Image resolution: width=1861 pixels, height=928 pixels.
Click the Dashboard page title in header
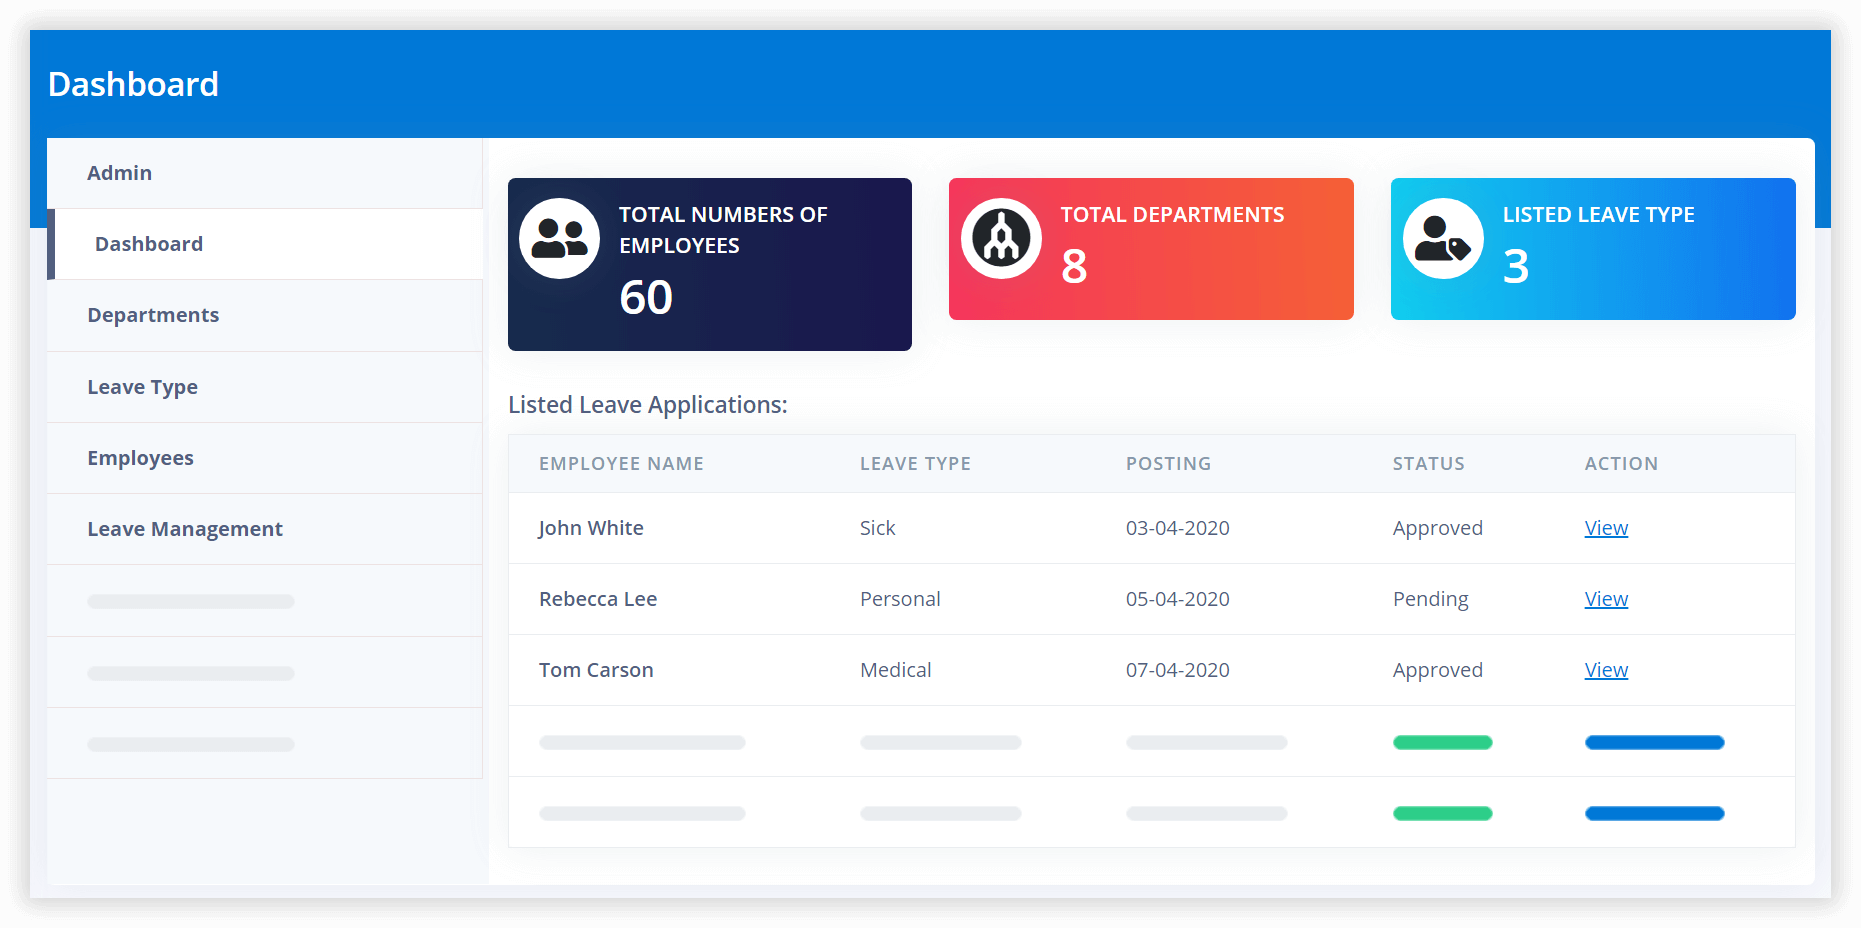[133, 84]
